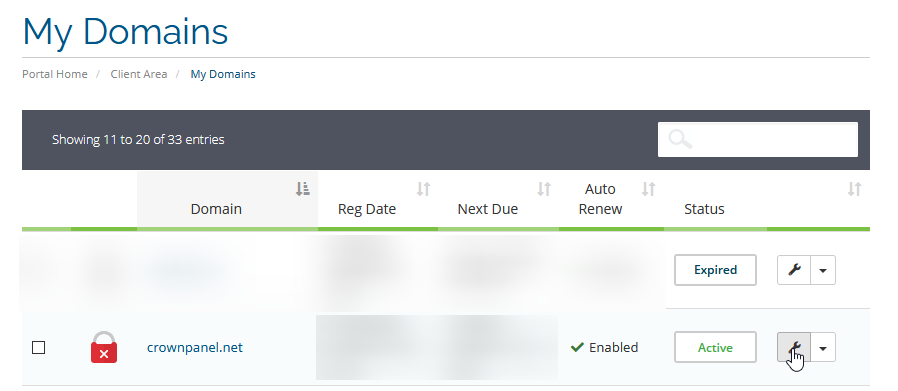Open dropdown arrow beside crownpanel.net wrench
This screenshot has width=898, height=391.
coord(823,347)
